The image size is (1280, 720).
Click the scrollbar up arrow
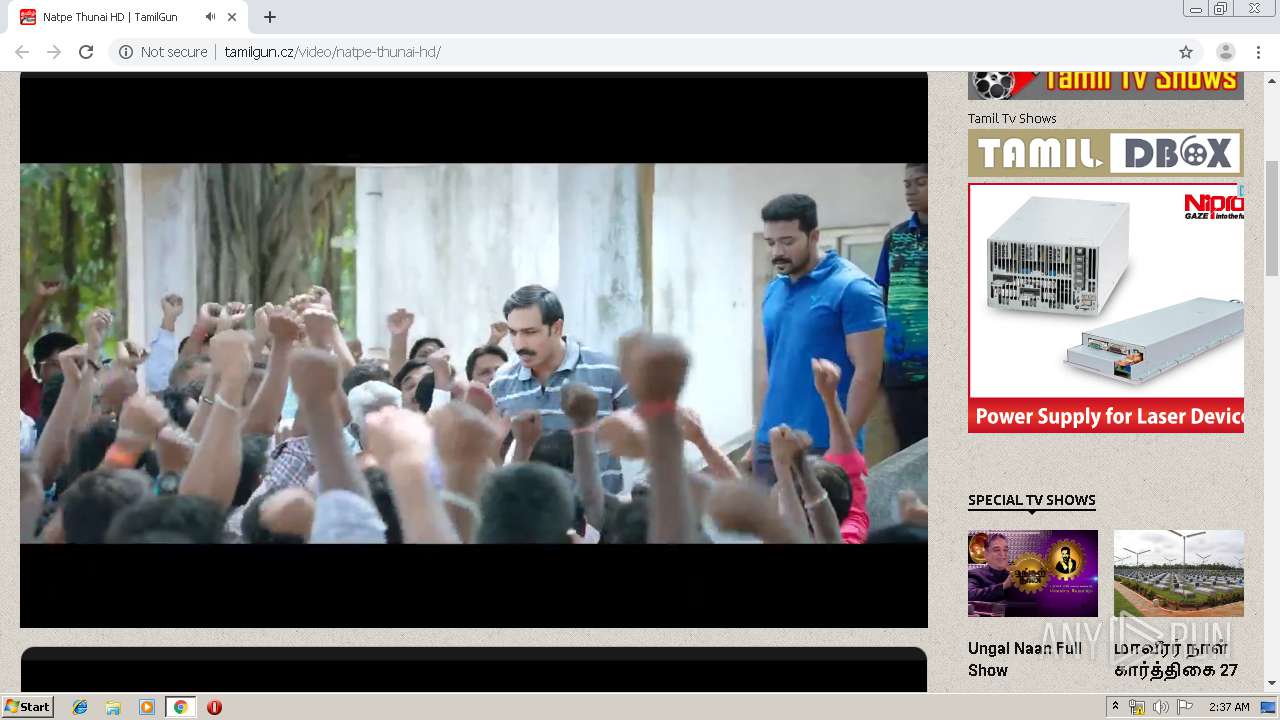click(1272, 79)
